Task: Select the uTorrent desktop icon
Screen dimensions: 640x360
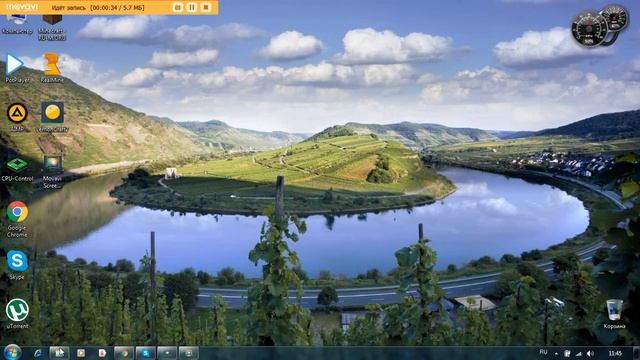Action: coord(17,313)
